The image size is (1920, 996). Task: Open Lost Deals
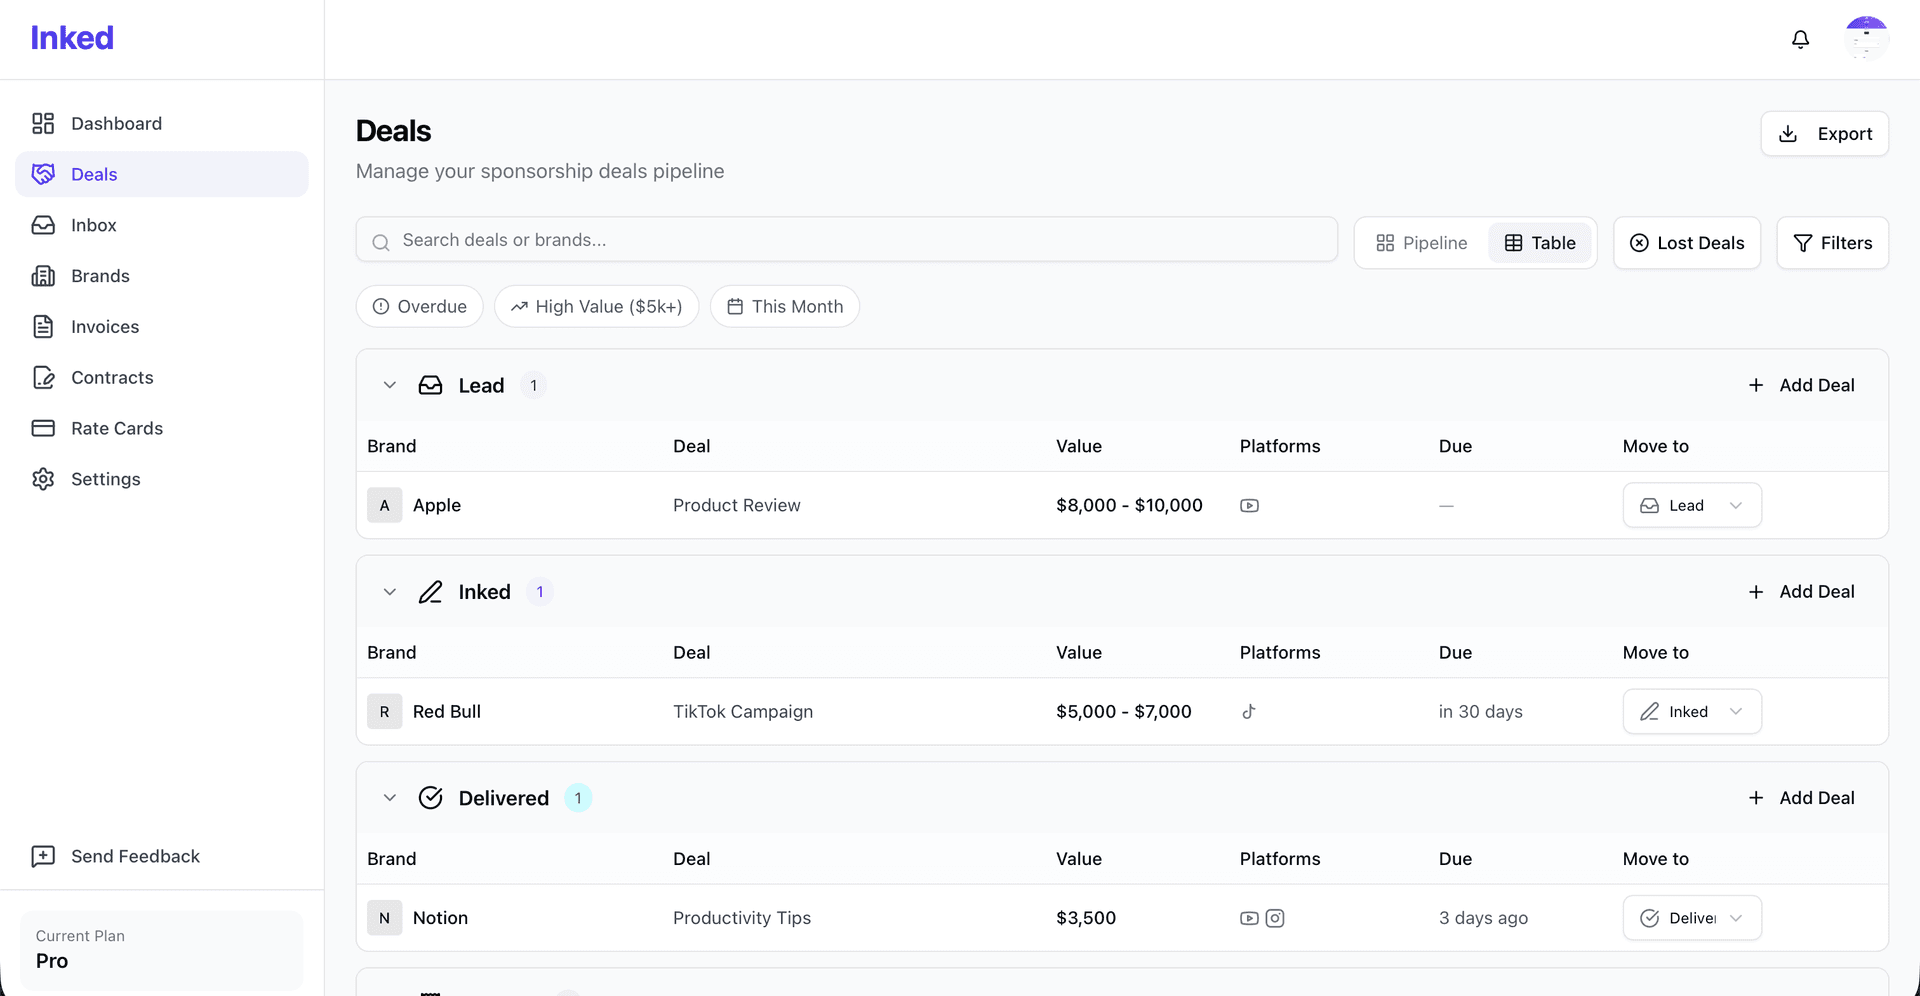[x=1687, y=243]
